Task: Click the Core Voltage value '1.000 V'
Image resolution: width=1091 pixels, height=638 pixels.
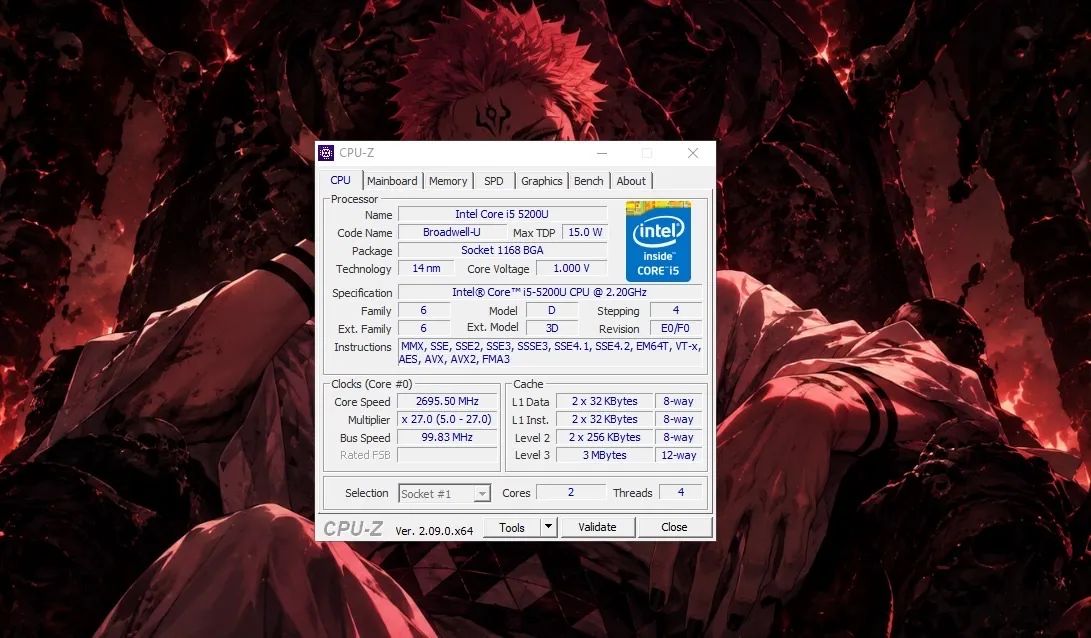Action: (571, 269)
